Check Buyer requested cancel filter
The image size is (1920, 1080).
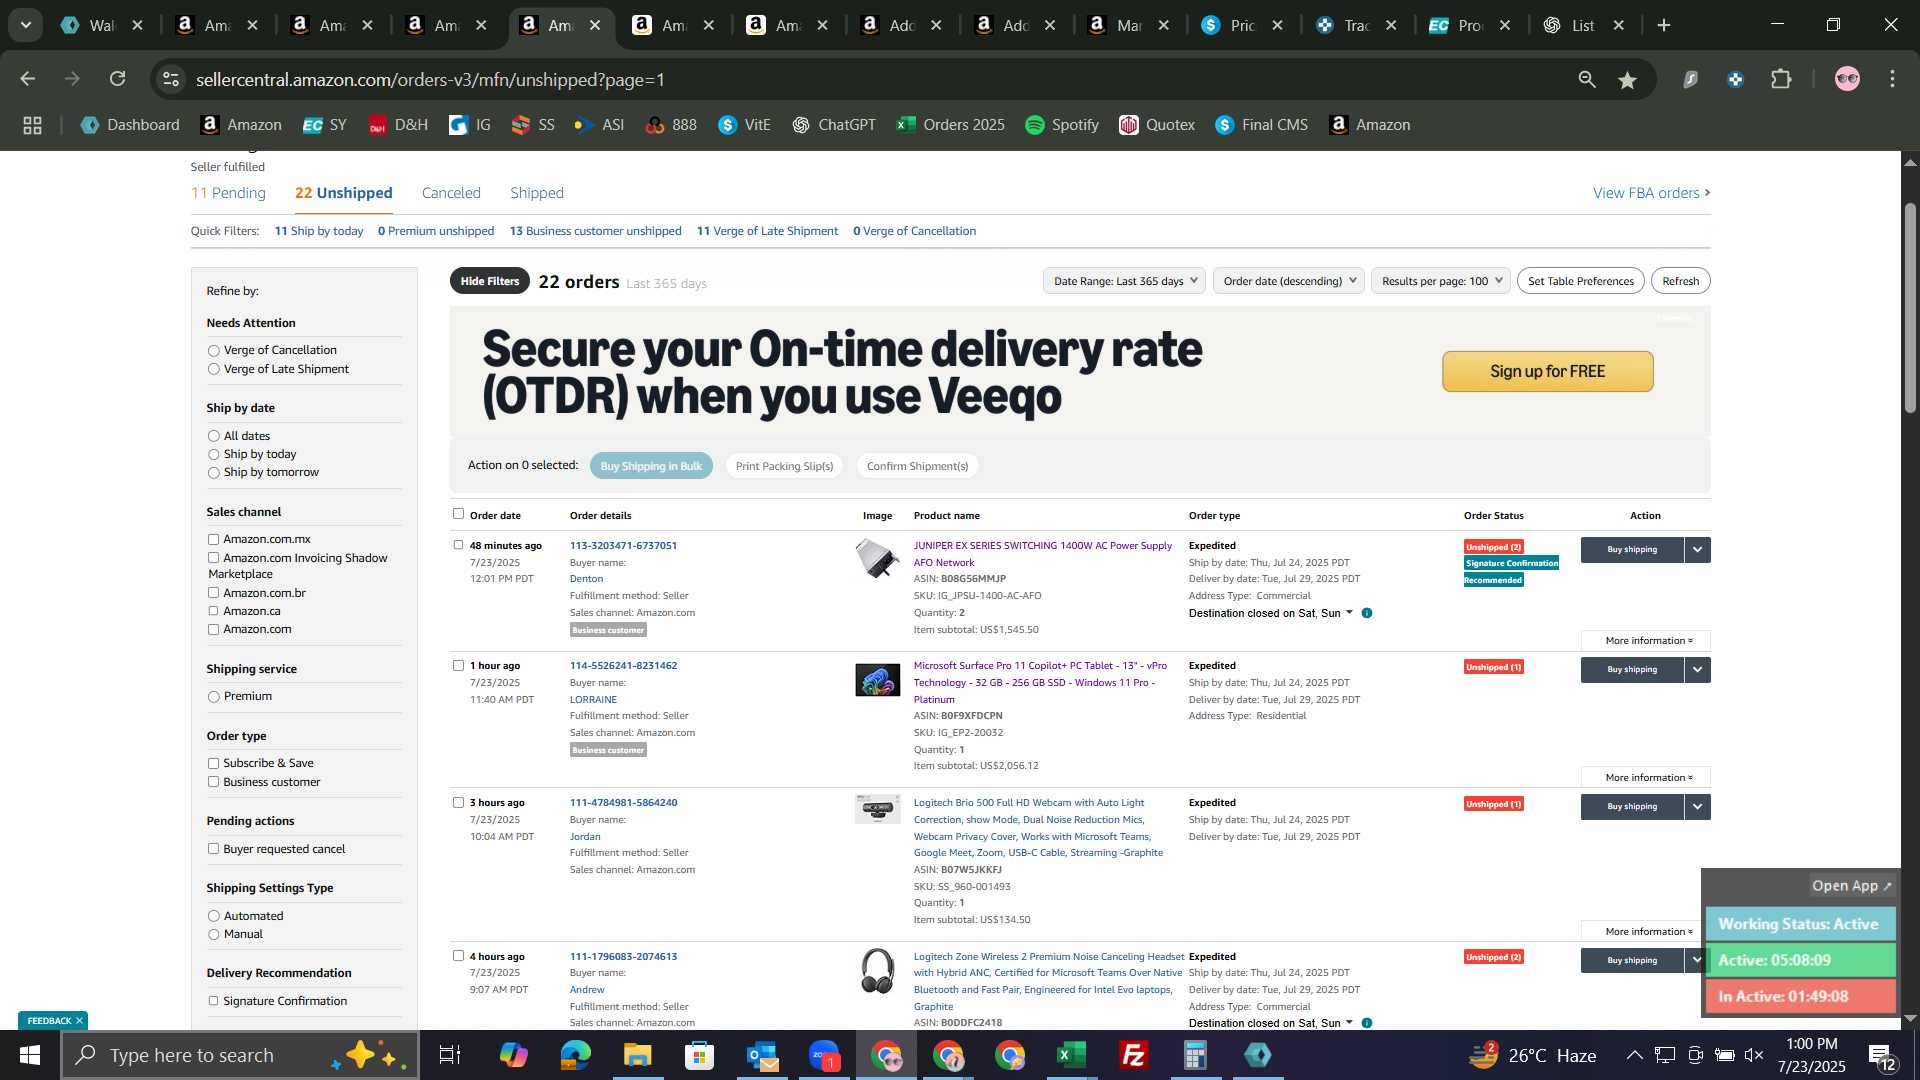point(213,849)
